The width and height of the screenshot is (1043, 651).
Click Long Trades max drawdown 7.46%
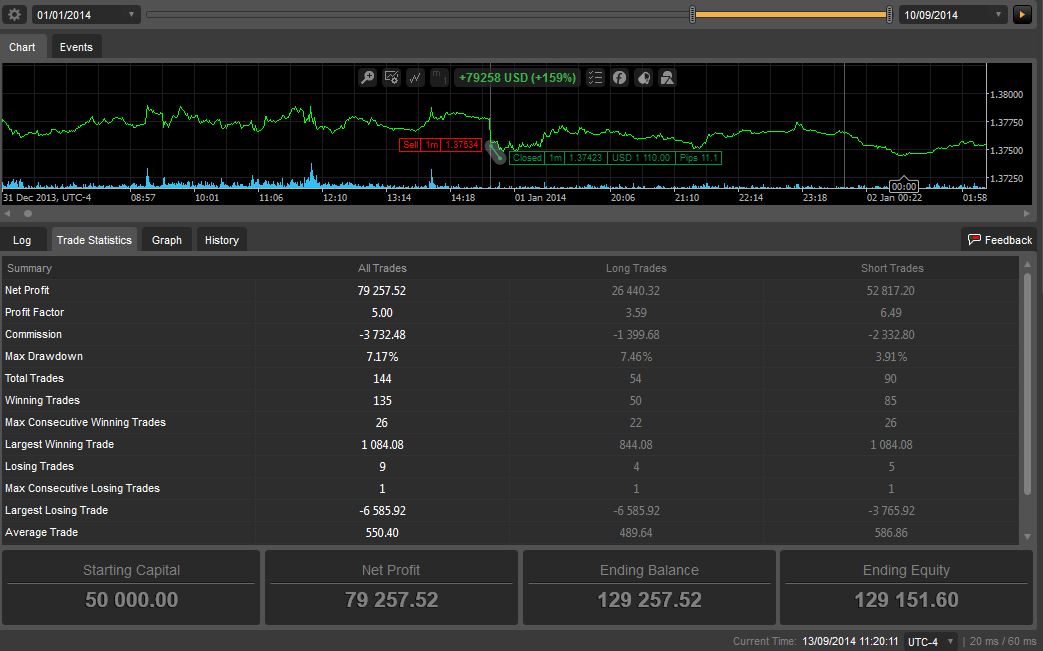tap(636, 356)
